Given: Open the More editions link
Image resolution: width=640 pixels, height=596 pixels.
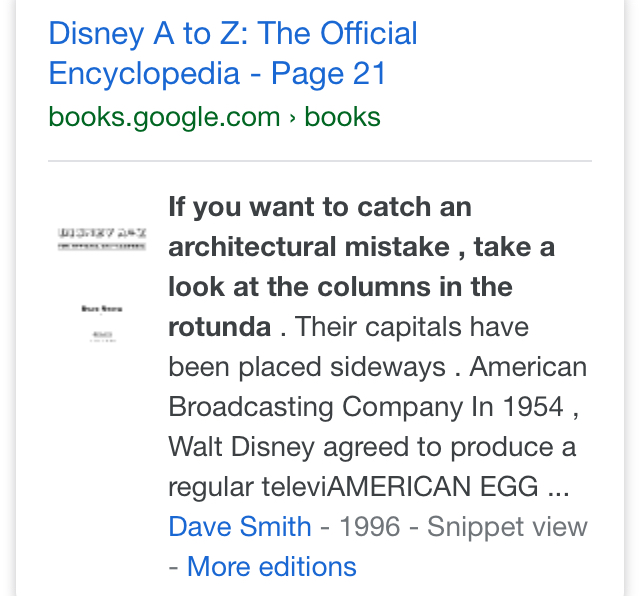Looking at the screenshot, I should pyautogui.click(x=271, y=567).
